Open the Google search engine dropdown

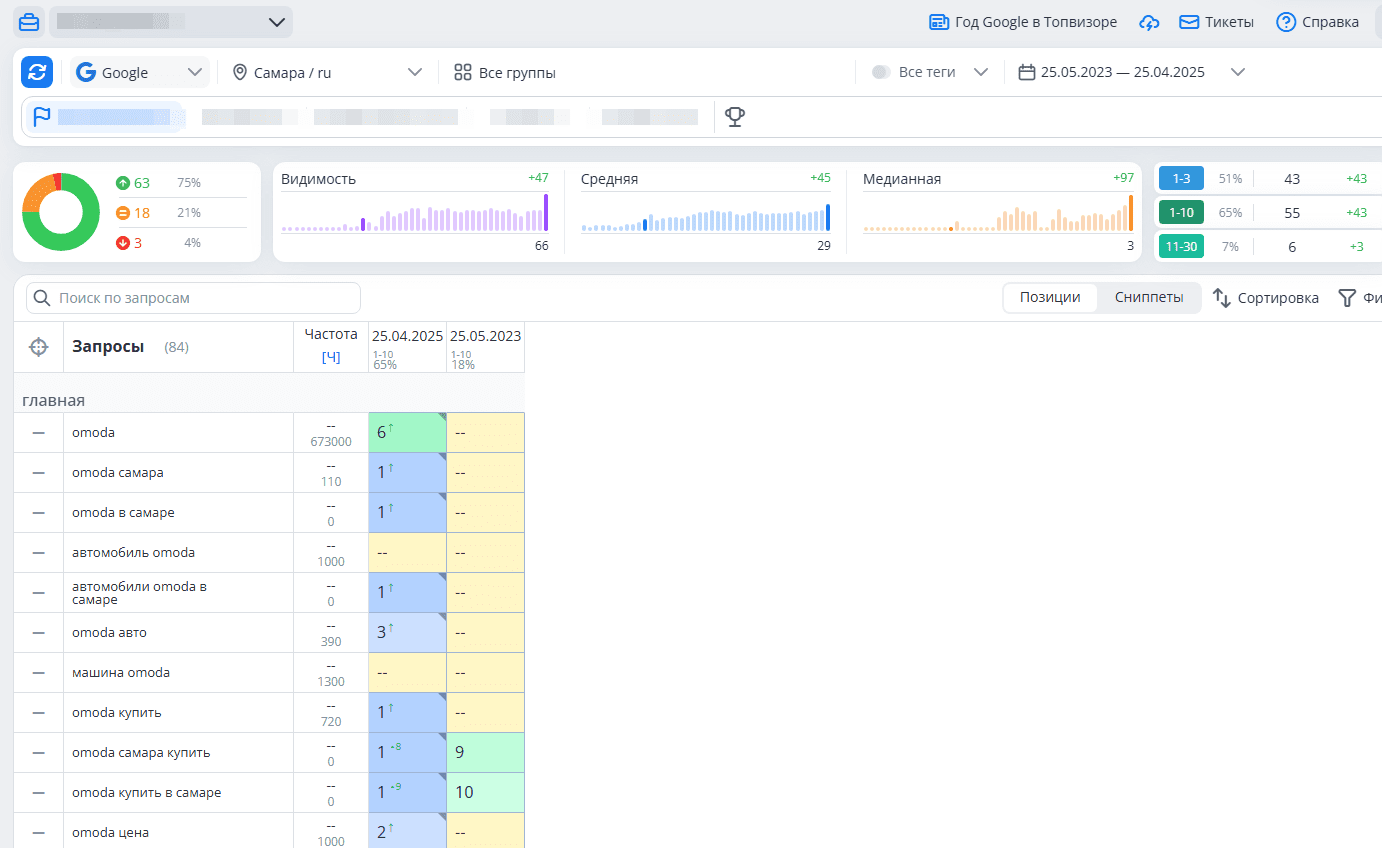140,72
